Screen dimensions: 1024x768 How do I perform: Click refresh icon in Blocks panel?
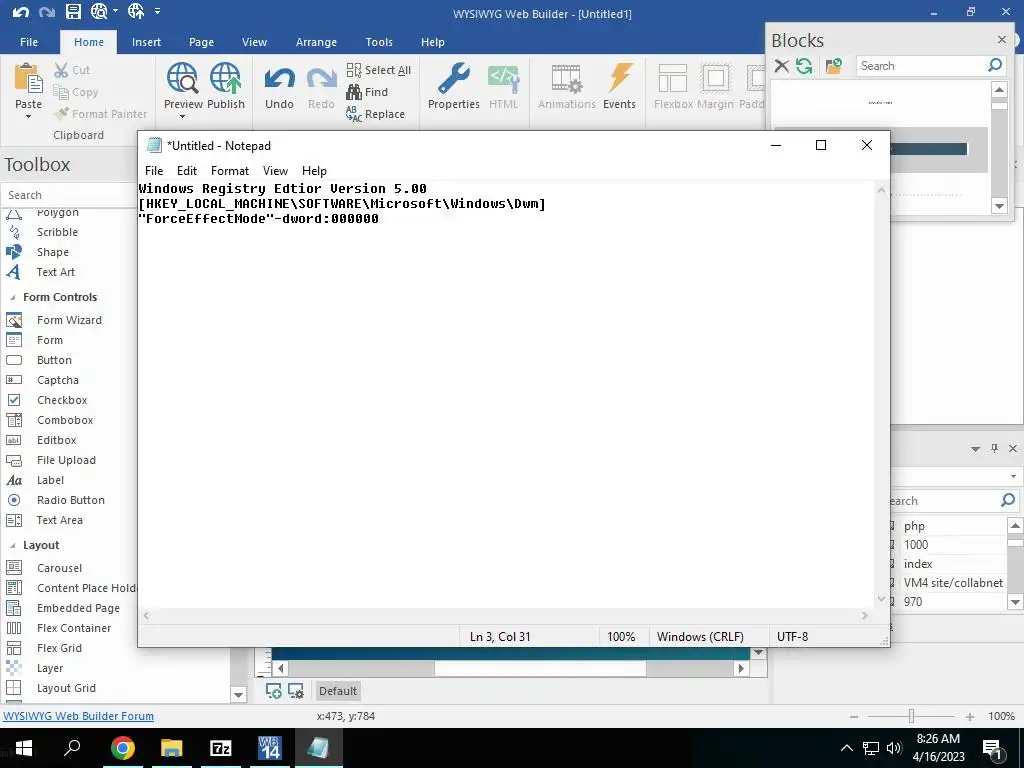(804, 66)
